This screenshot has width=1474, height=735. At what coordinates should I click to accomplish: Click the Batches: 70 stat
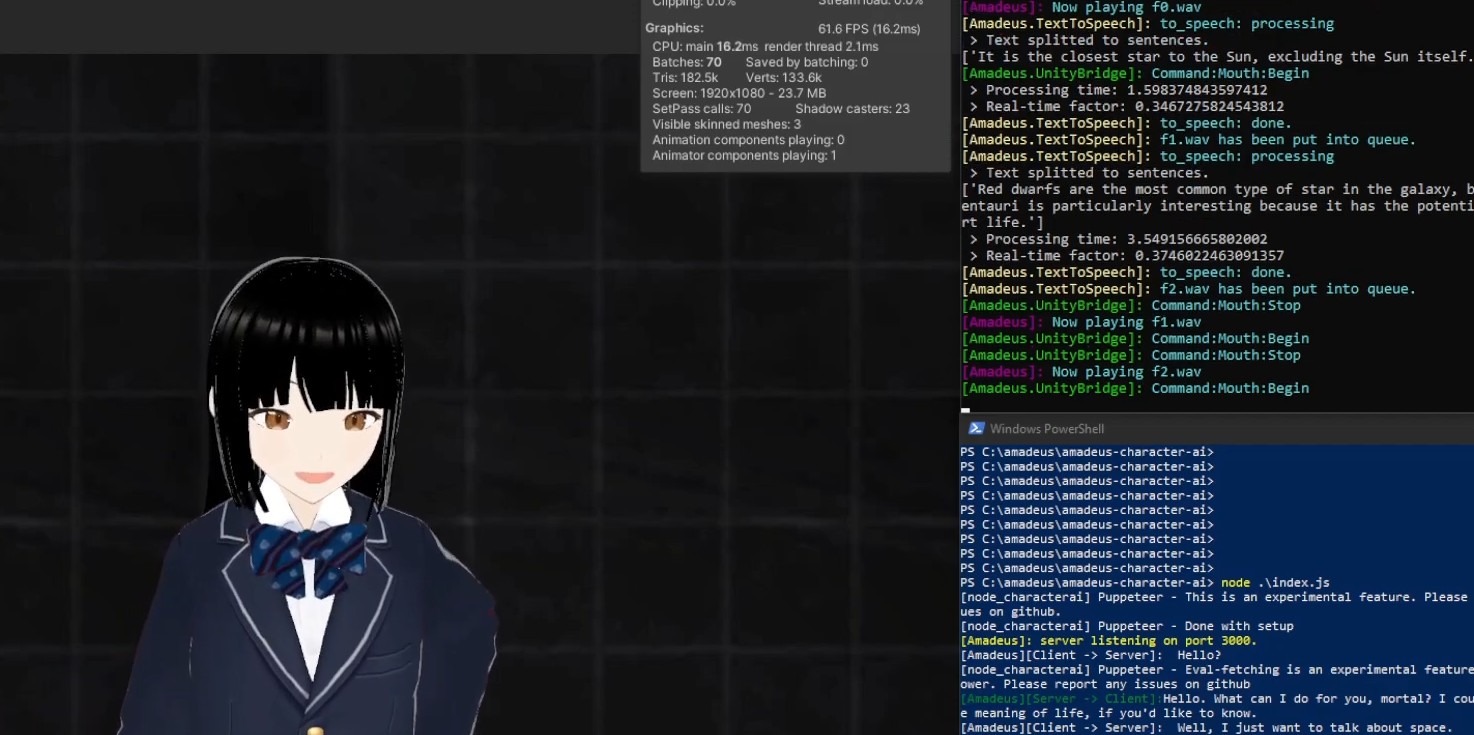pyautogui.click(x=687, y=62)
